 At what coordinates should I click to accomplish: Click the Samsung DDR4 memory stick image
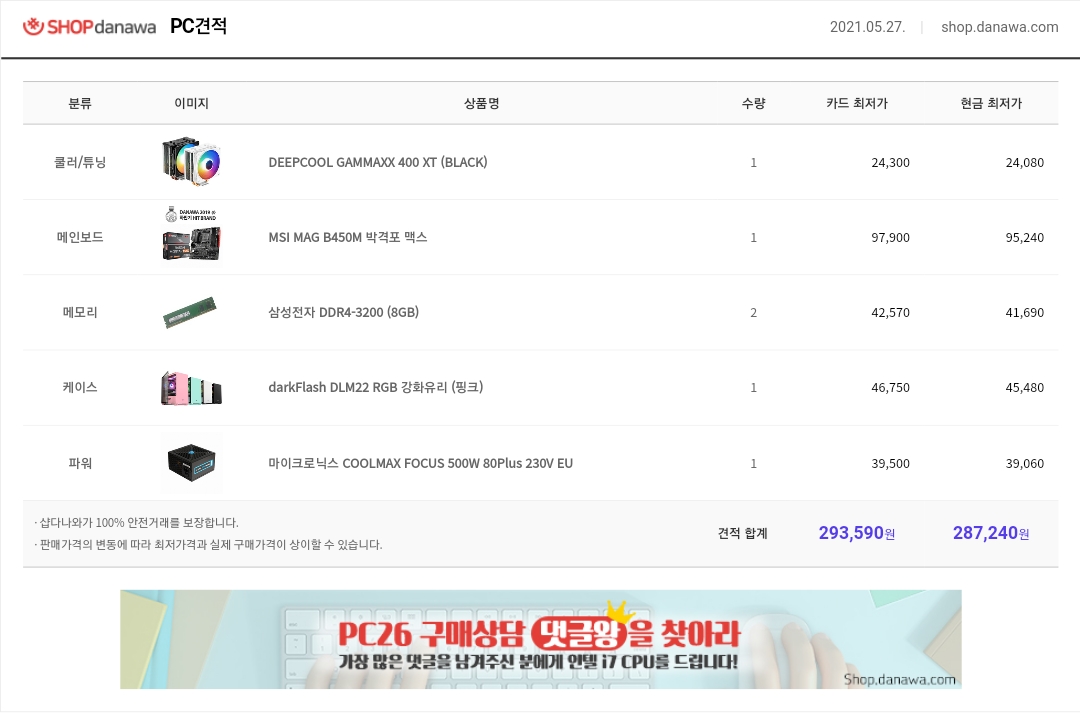pos(190,312)
